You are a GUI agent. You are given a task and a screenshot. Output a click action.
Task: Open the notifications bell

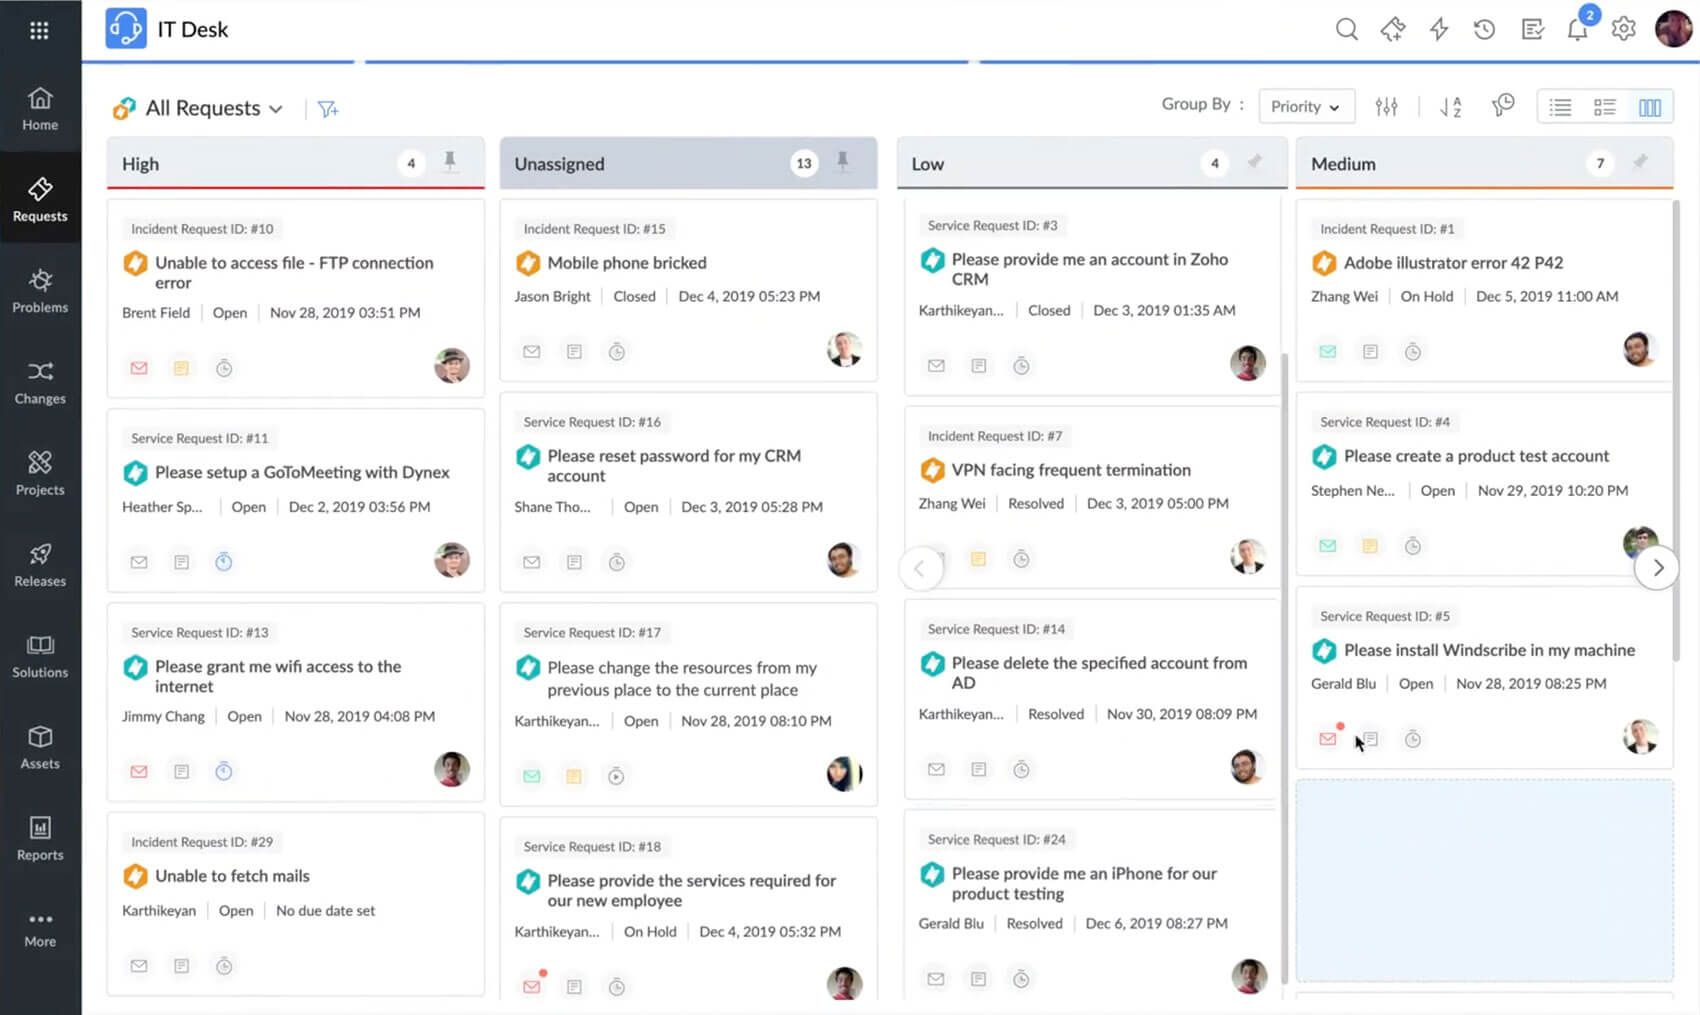pyautogui.click(x=1578, y=28)
